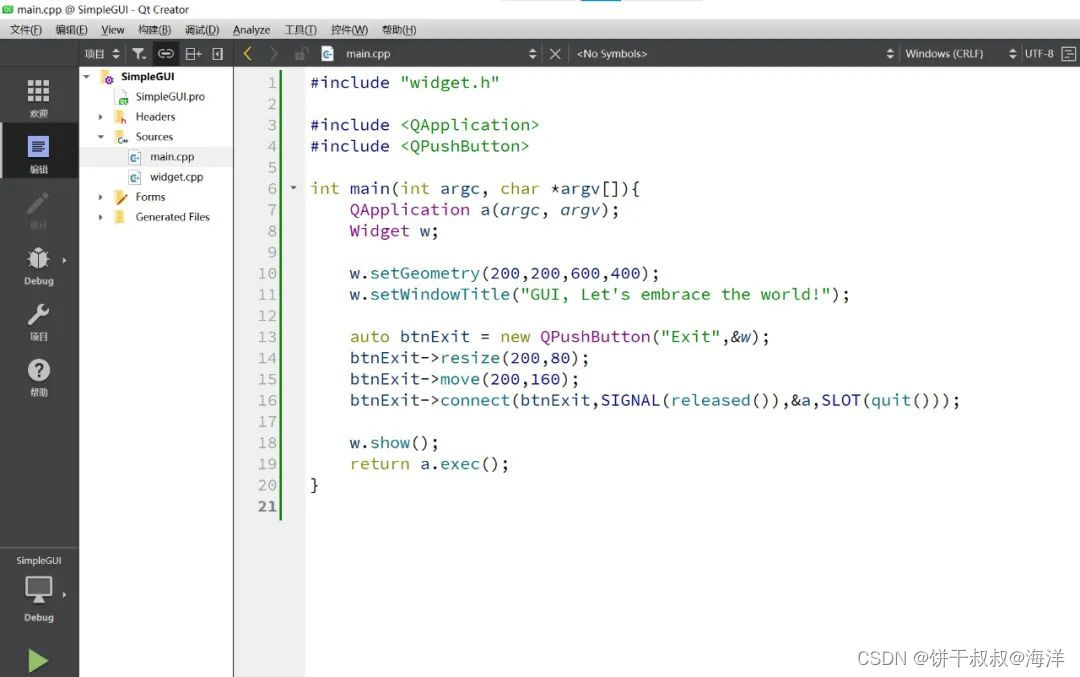Select the Headers tree item

pyautogui.click(x=155, y=117)
